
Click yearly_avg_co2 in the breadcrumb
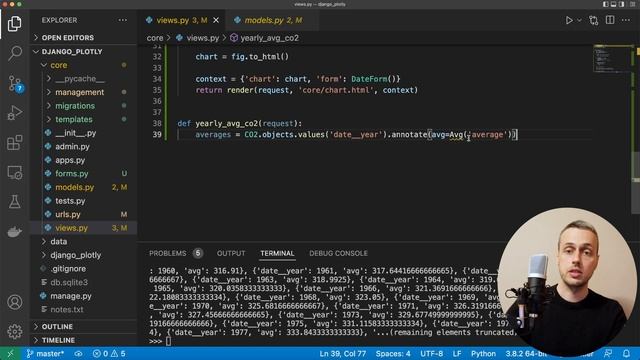(x=264, y=38)
